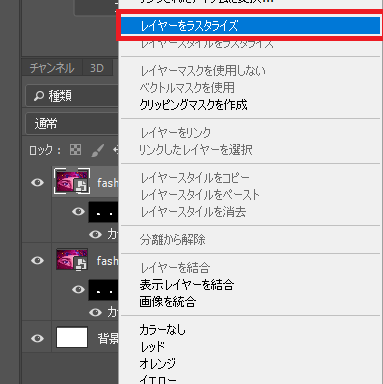Click the lock image pixels brush icon
The image size is (383, 384).
(x=98, y=150)
